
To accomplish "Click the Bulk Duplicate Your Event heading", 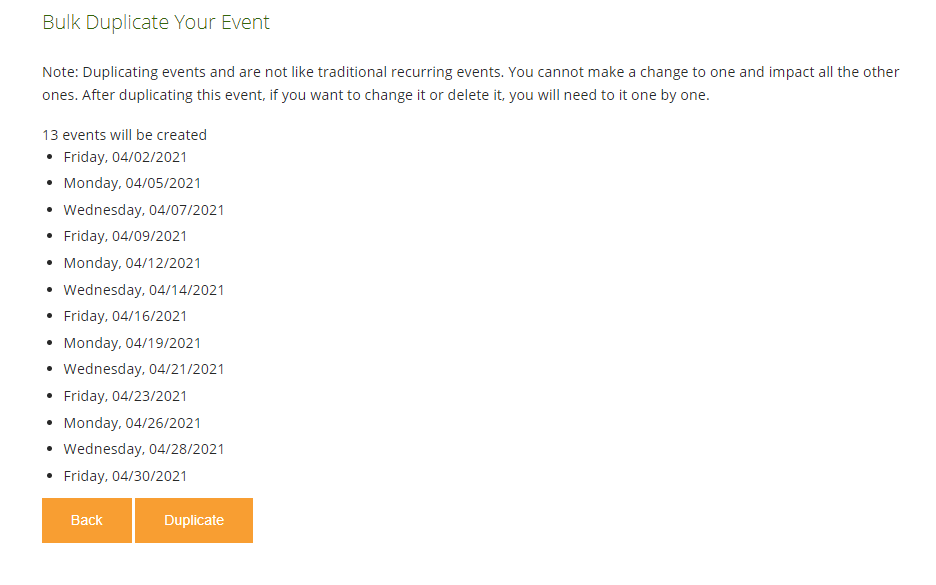I will pyautogui.click(x=156, y=22).
